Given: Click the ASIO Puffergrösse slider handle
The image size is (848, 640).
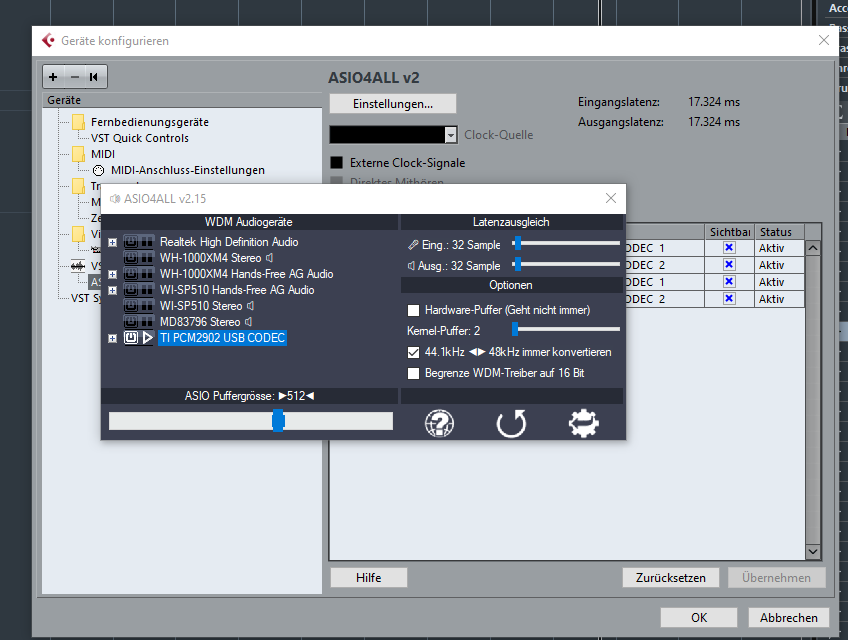Looking at the screenshot, I should 278,420.
